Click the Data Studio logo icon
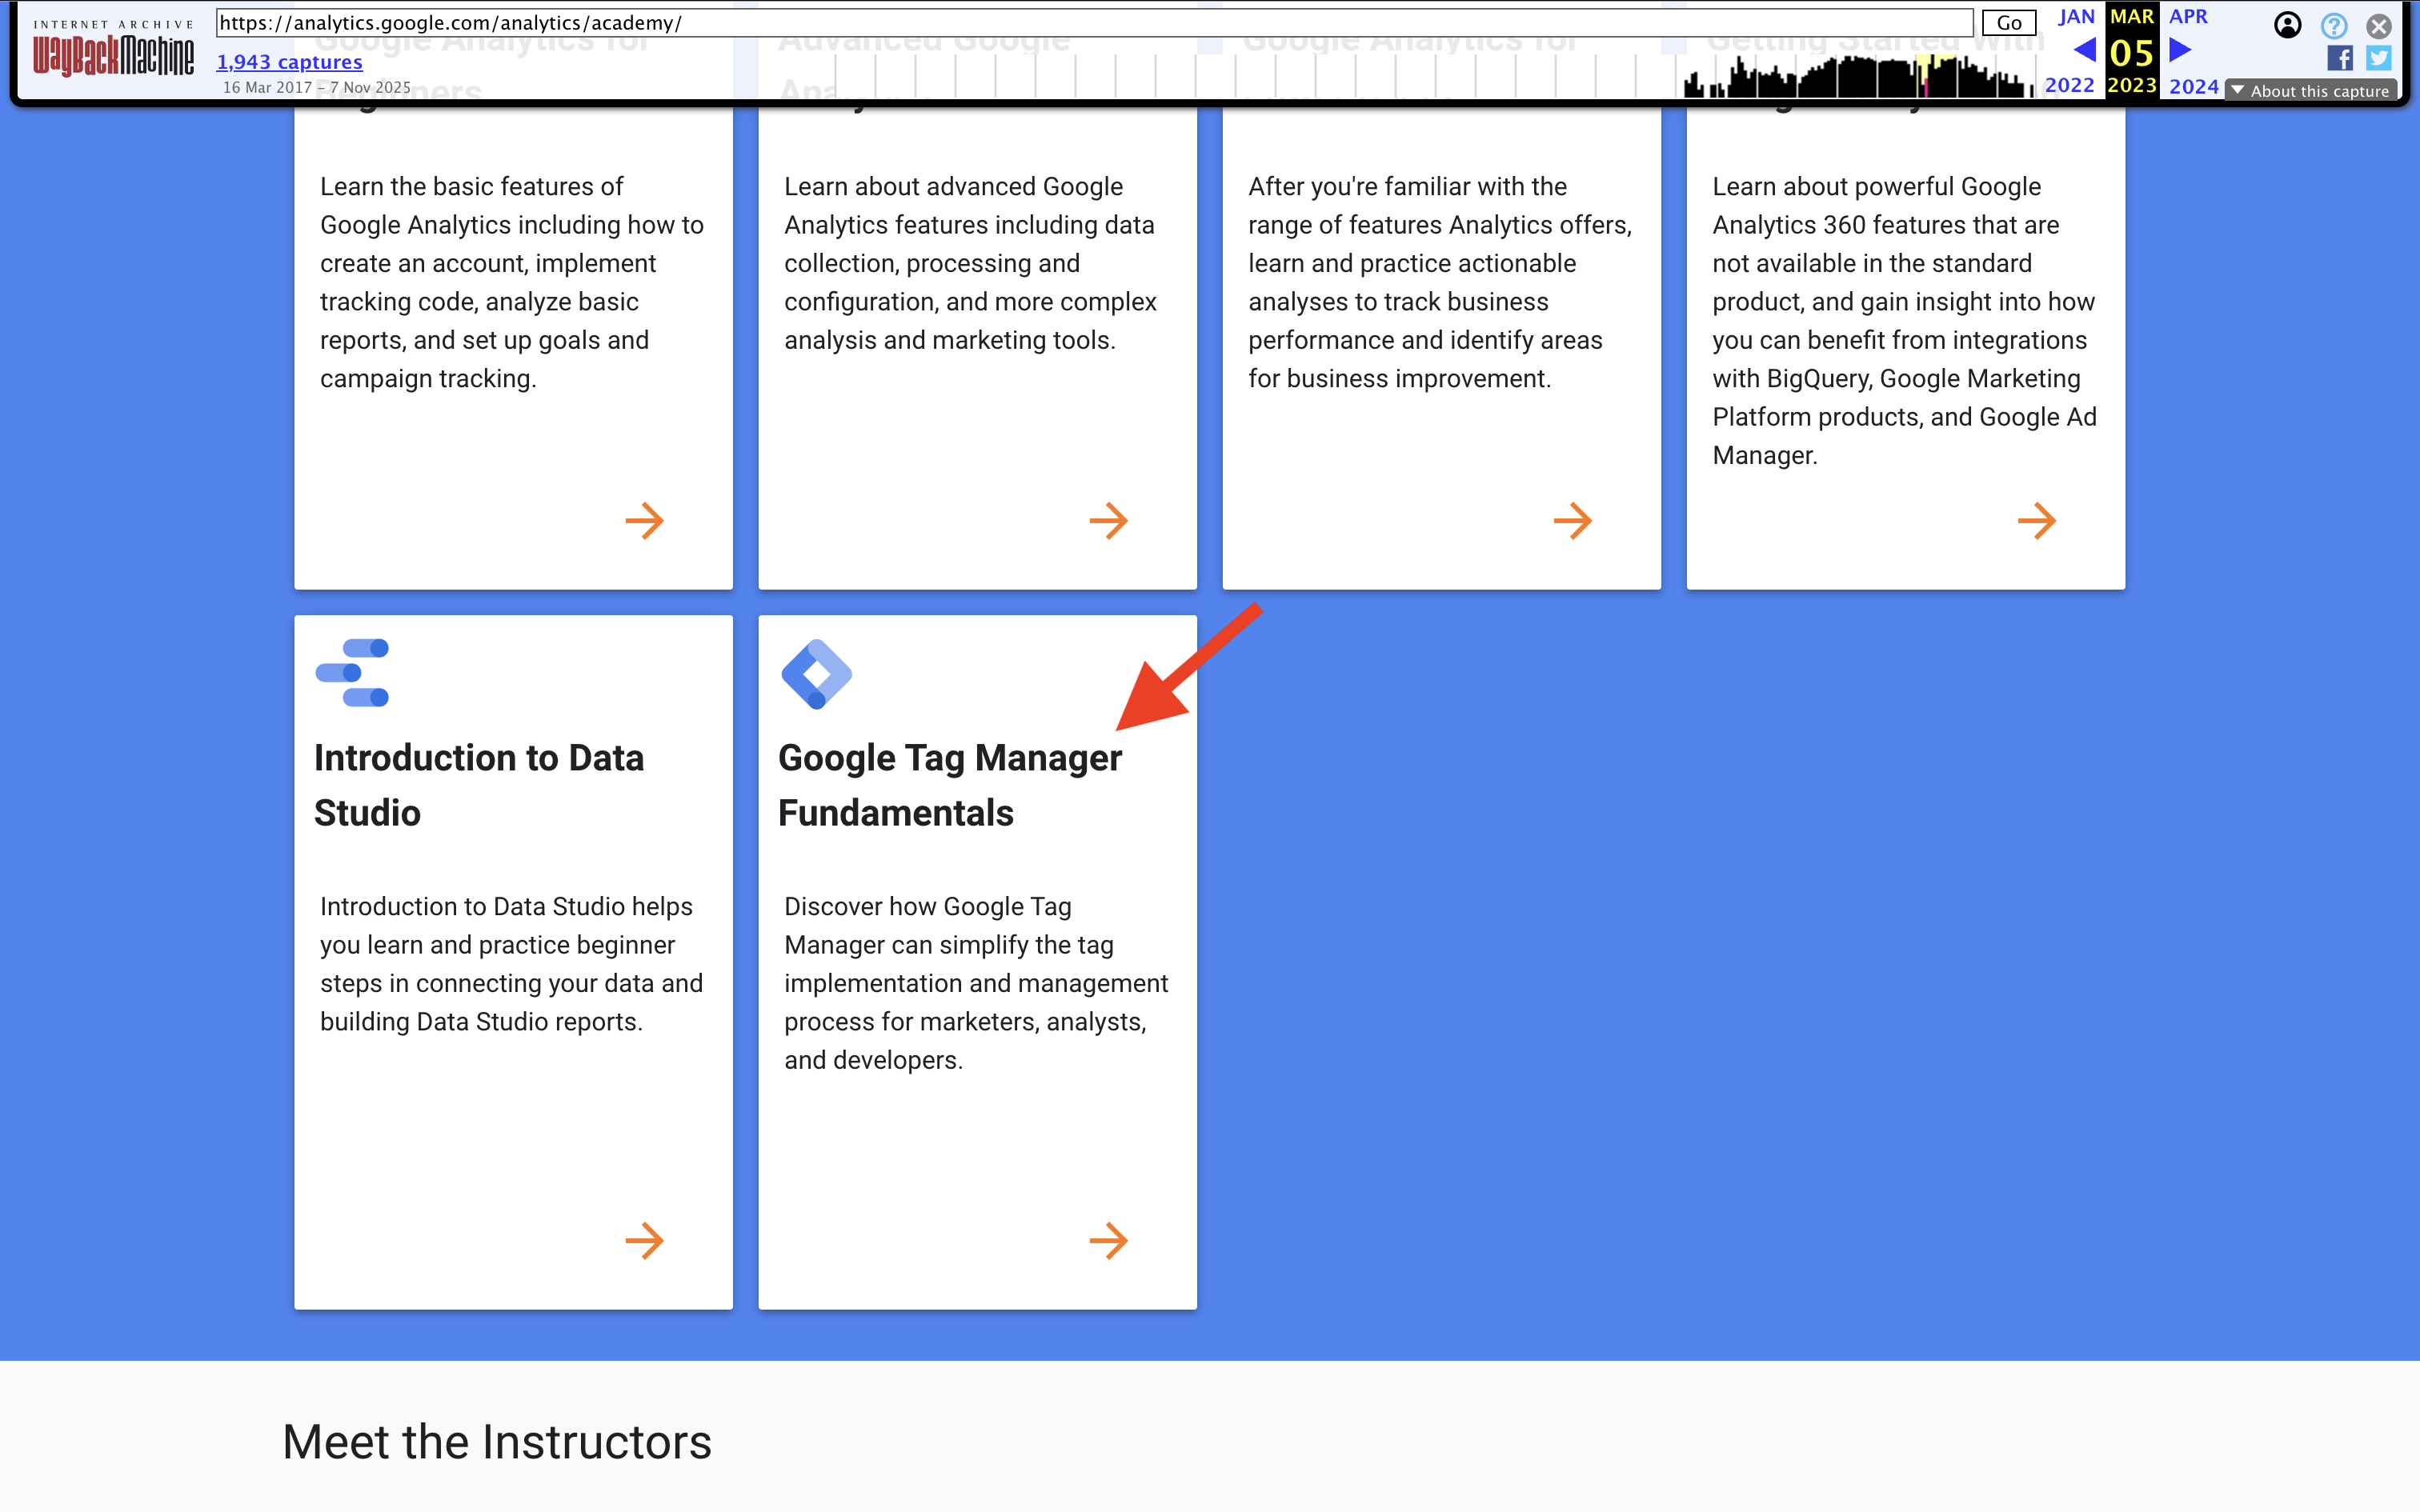Screen dimensions: 2420x1512 pyautogui.click(x=352, y=673)
